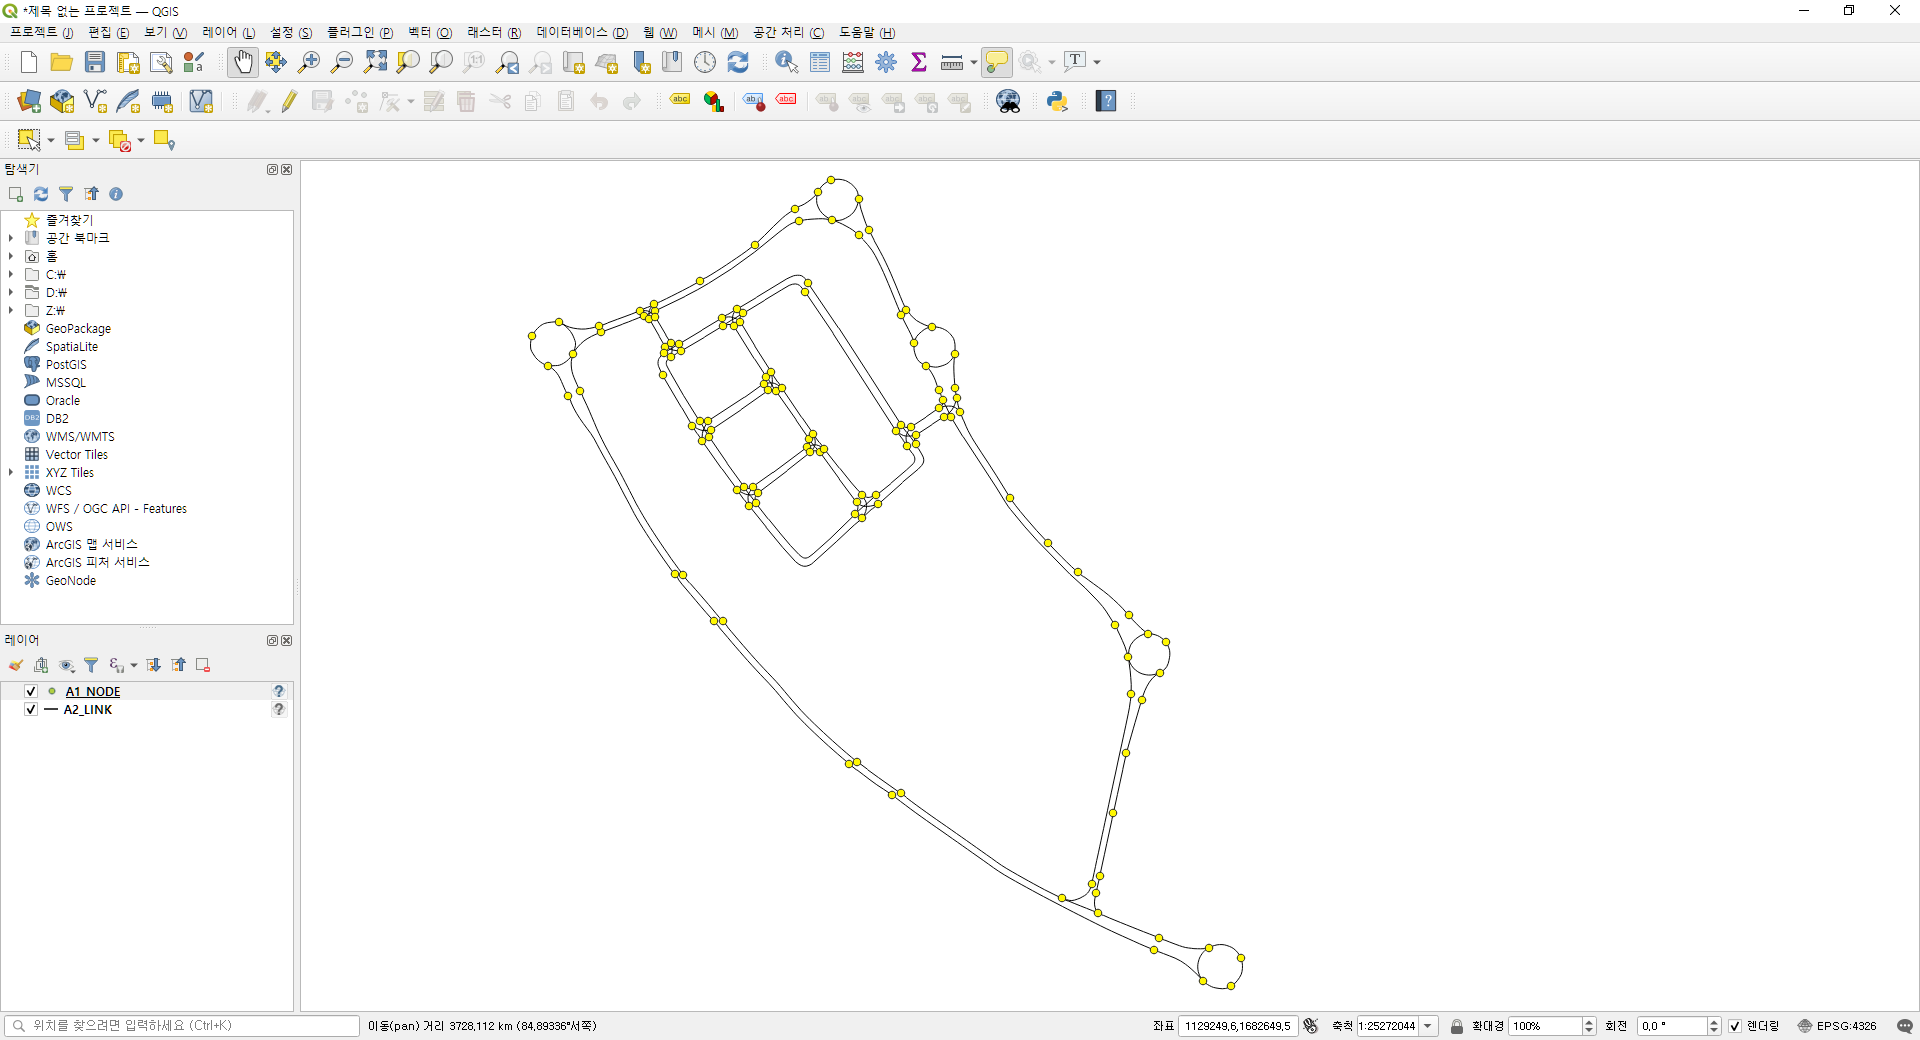This screenshot has width=1920, height=1040.
Task: Open the Python console icon
Action: pos(1057,101)
